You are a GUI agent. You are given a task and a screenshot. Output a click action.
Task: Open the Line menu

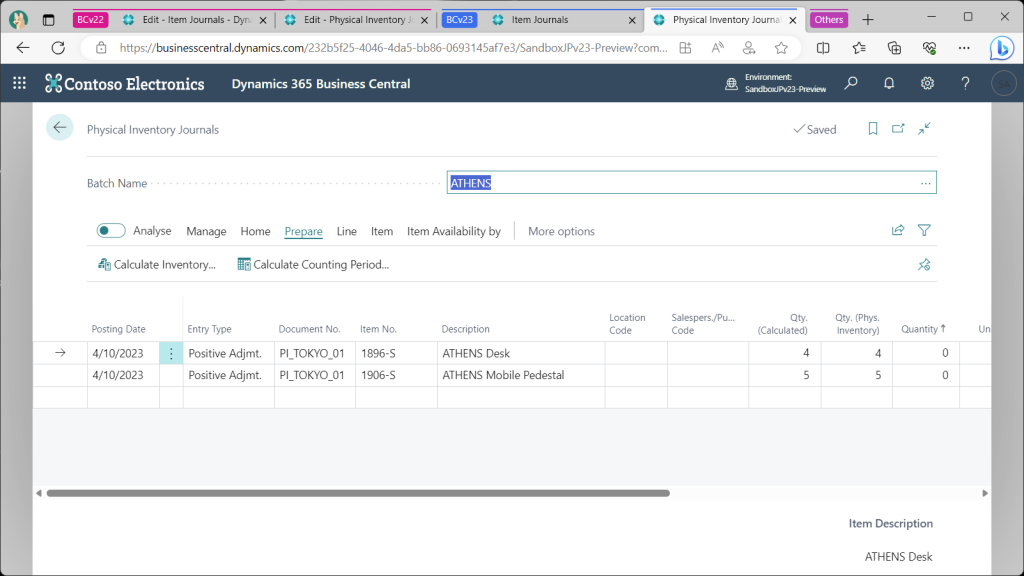[x=347, y=231]
